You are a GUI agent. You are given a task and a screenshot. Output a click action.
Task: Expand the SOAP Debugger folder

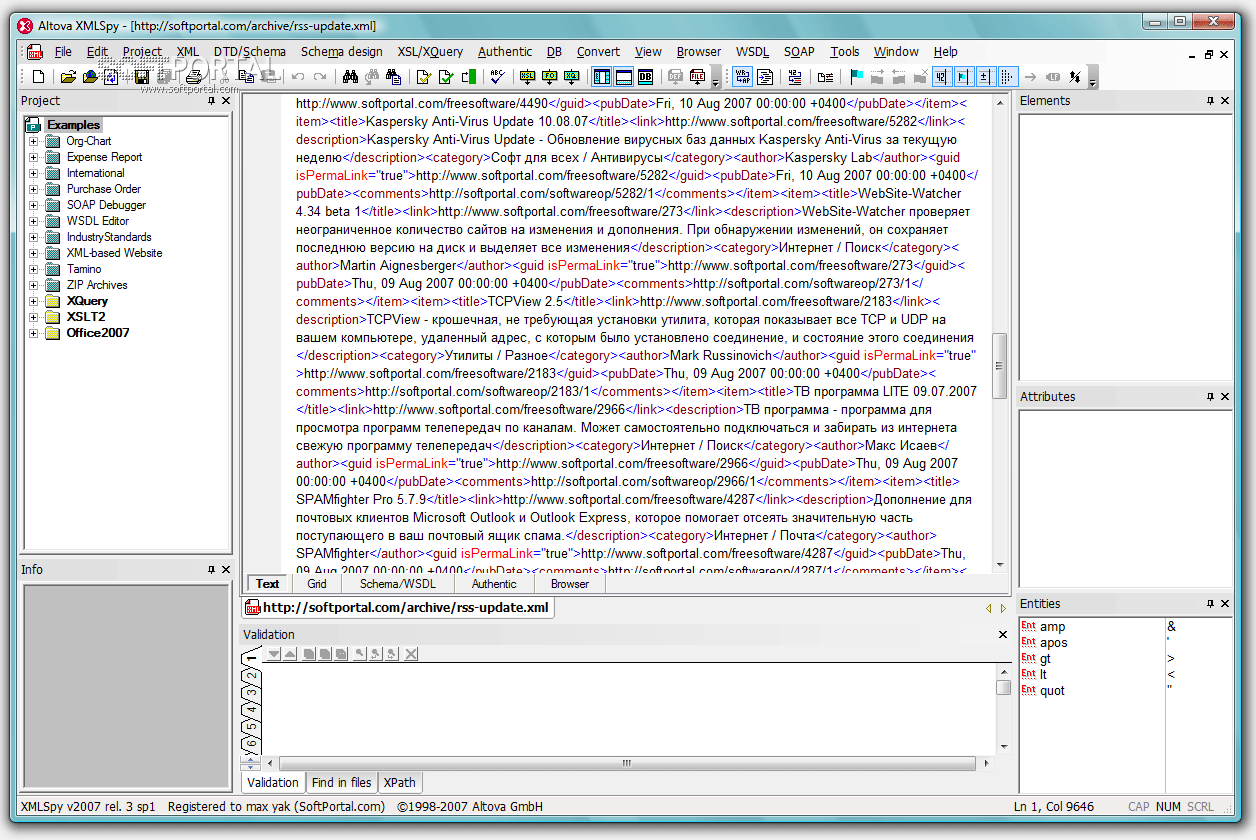point(33,205)
